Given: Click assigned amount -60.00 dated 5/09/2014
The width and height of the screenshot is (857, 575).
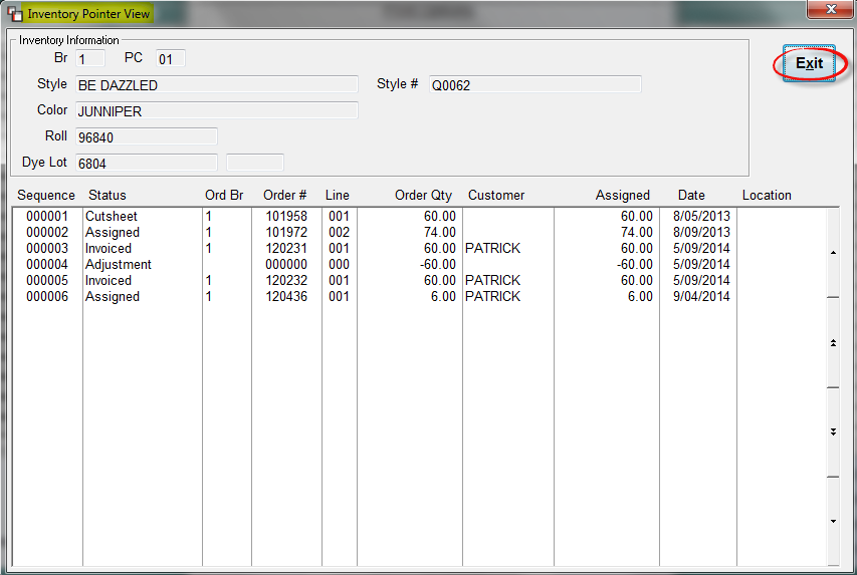Looking at the screenshot, I should pos(634,265).
